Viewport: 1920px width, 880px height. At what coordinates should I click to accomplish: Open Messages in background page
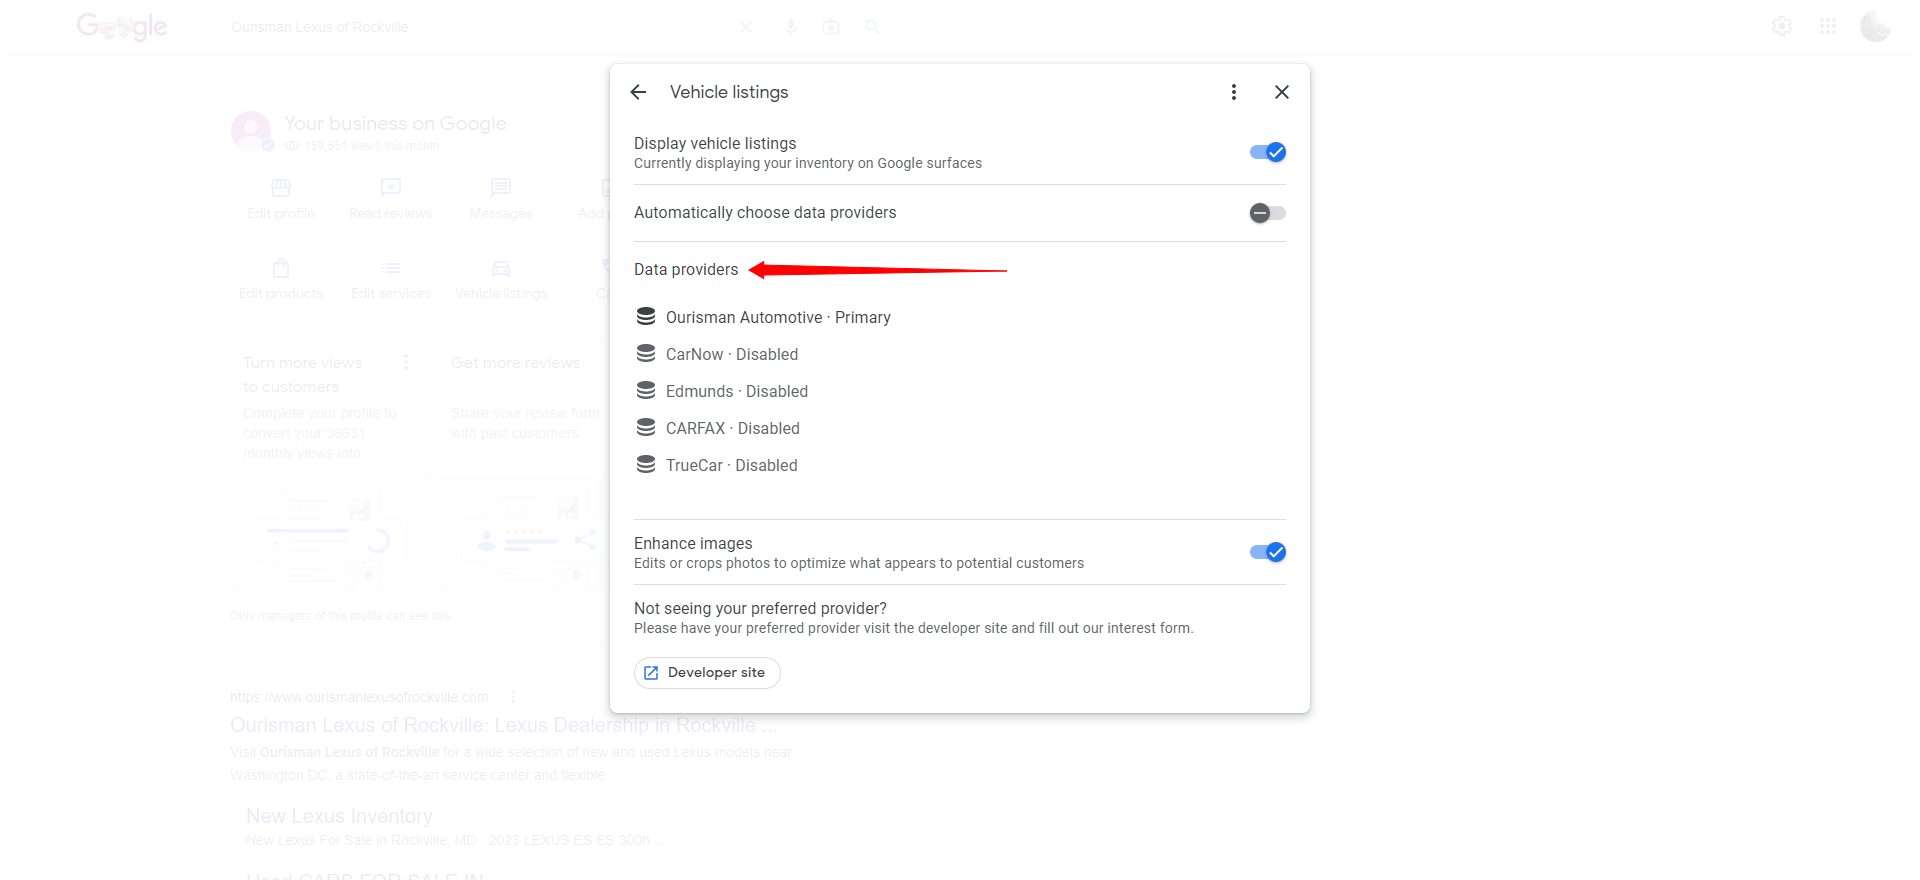coord(501,199)
